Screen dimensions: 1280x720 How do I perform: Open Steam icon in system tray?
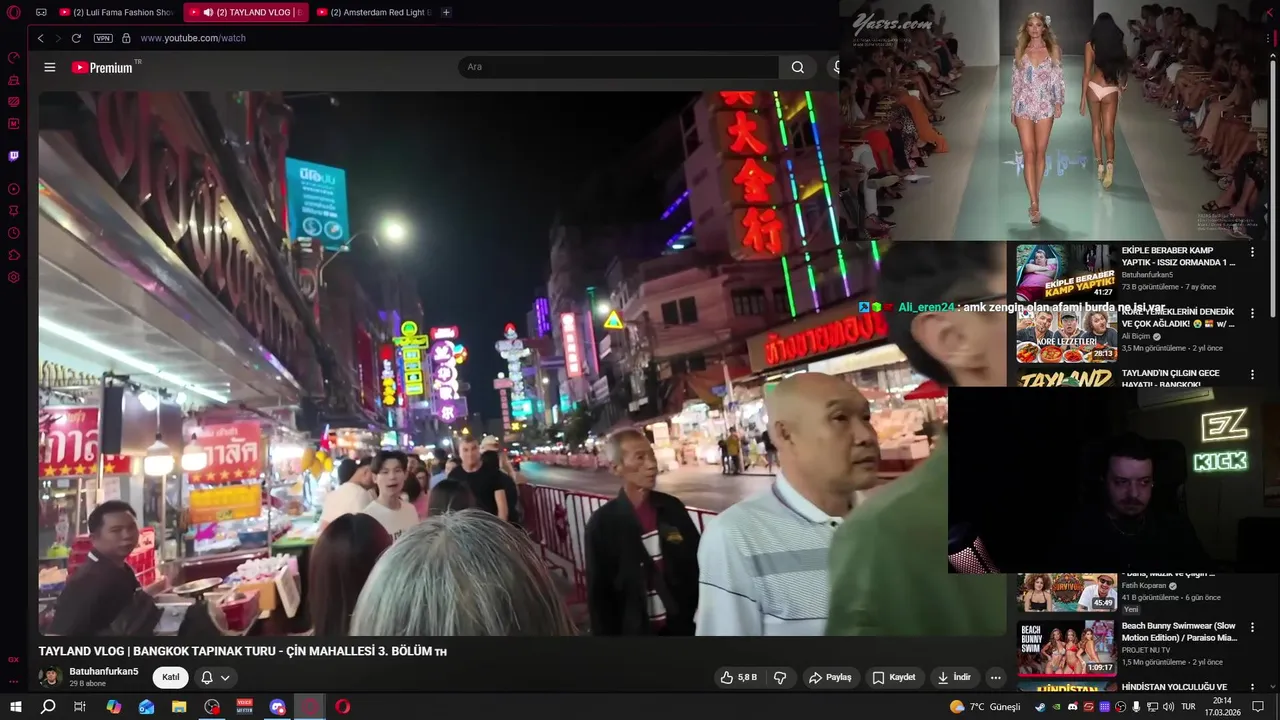click(1040, 707)
